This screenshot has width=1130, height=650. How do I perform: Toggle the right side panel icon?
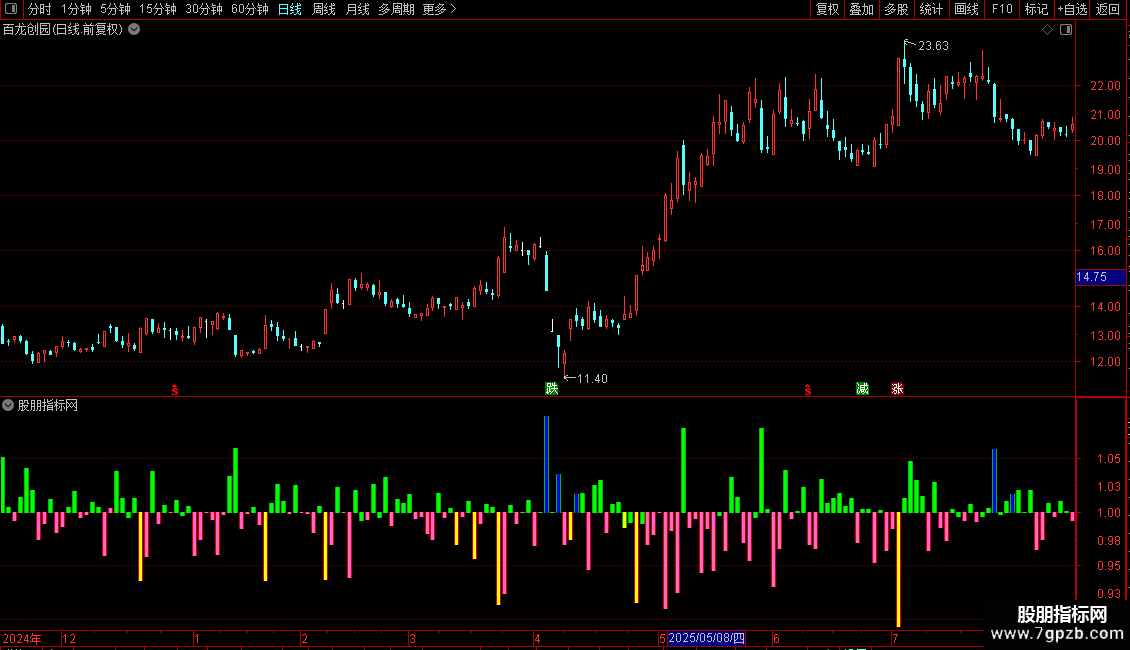tap(1066, 30)
